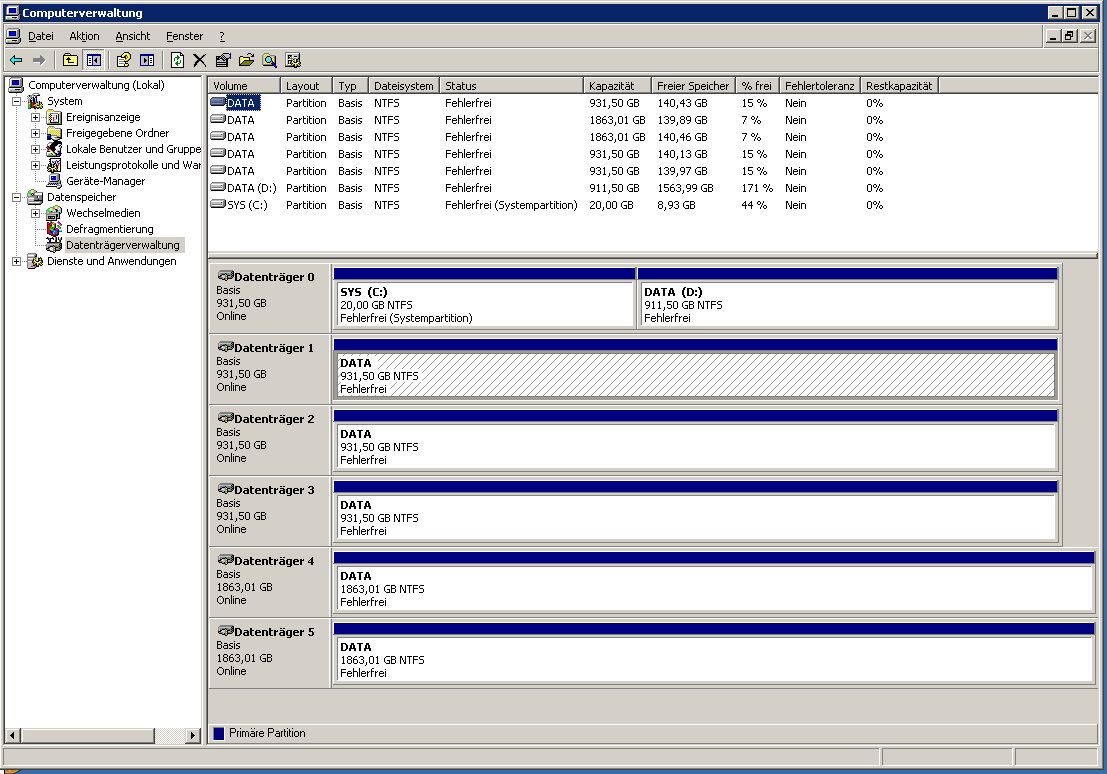
Task: Click the Back arrow in the toolbar
Action: point(16,61)
